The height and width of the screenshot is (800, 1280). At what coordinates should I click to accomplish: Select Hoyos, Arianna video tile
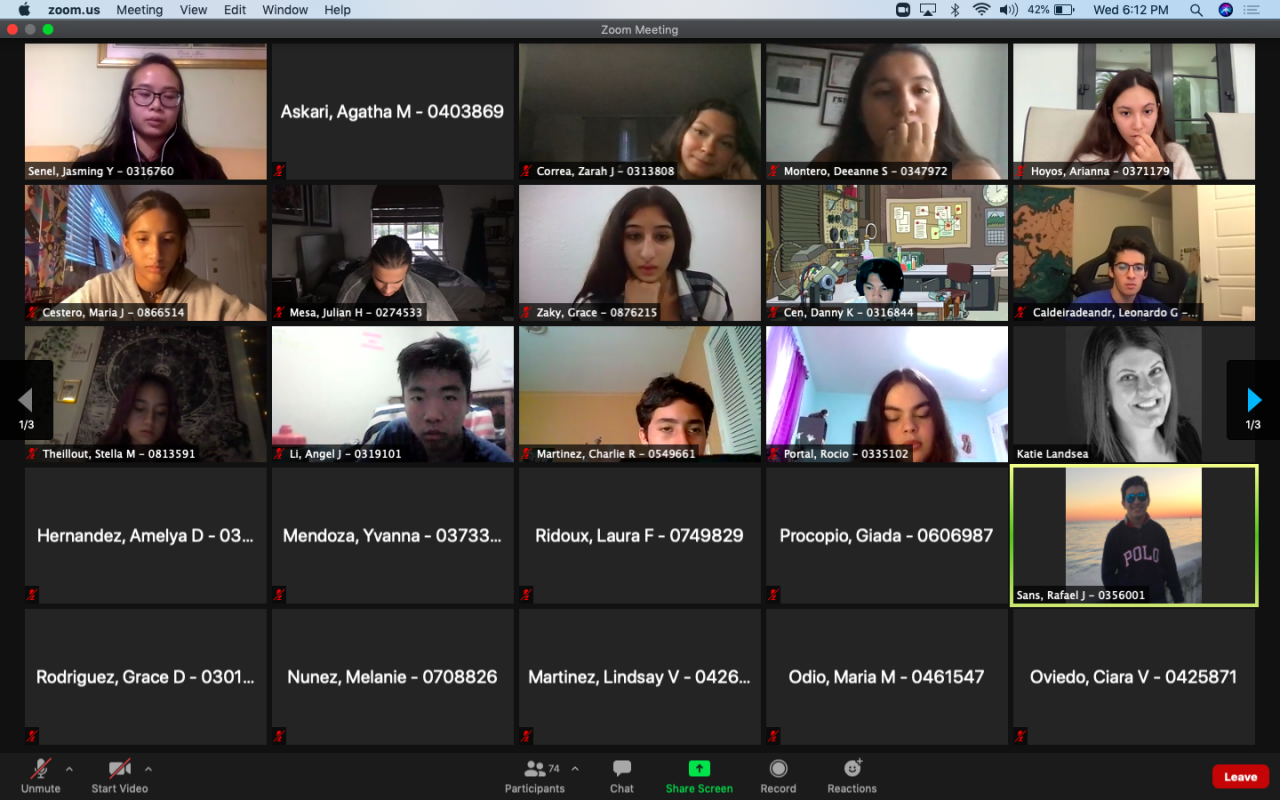[x=1134, y=111]
